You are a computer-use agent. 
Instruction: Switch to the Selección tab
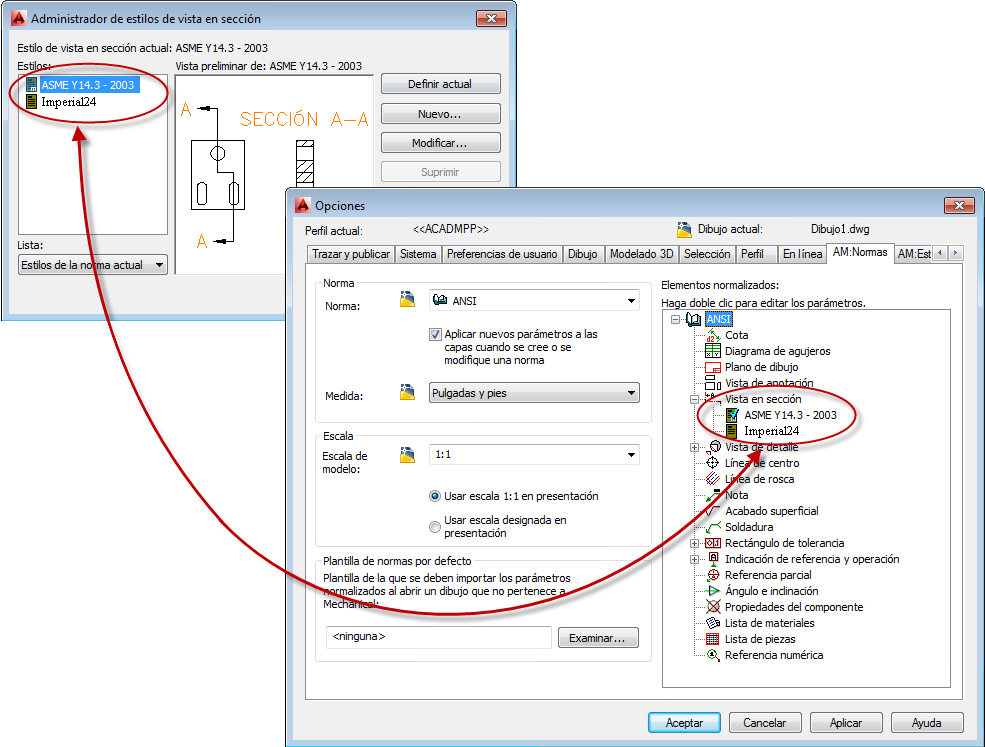coord(707,254)
